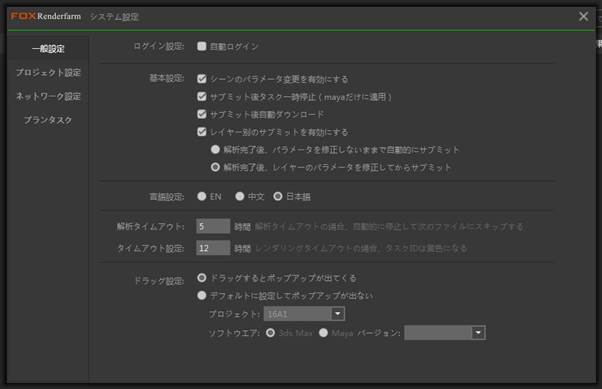Uncheck サブミット後タスク一時停止 checkbox

[202, 96]
